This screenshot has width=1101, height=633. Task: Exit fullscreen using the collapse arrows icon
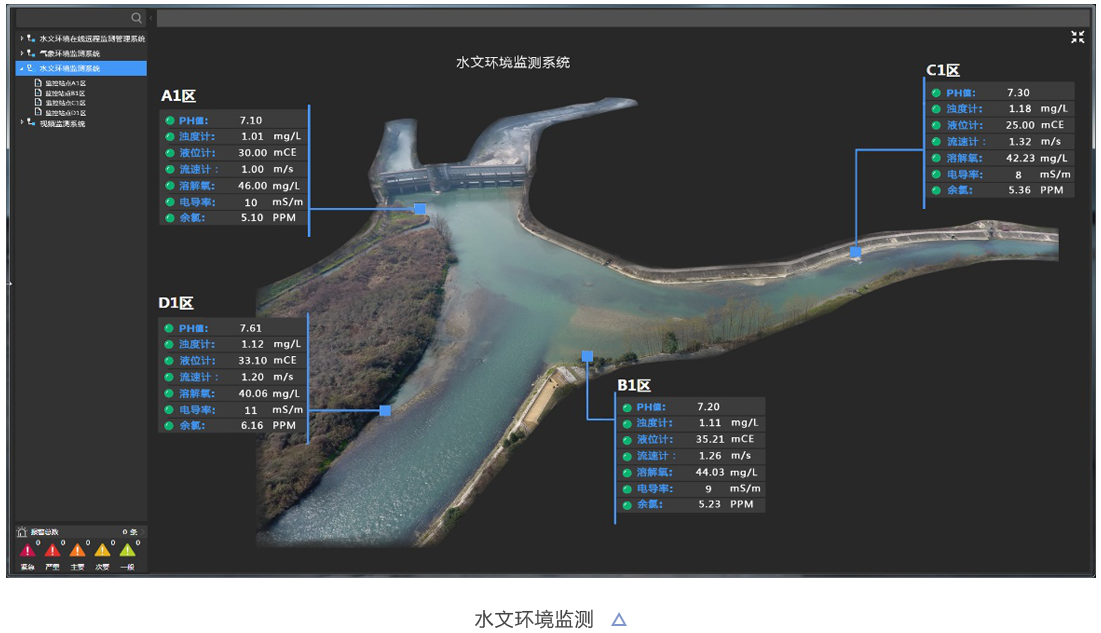(1077, 37)
